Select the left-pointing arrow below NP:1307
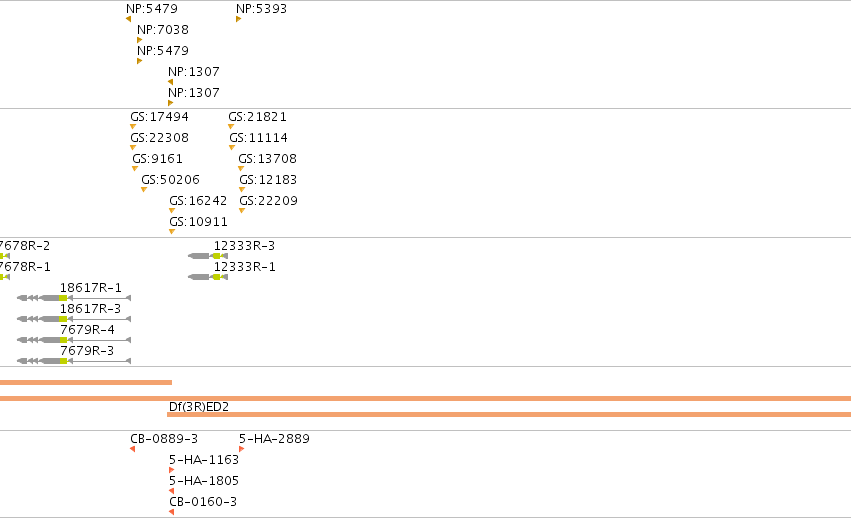The height and width of the screenshot is (518, 851). [170, 82]
